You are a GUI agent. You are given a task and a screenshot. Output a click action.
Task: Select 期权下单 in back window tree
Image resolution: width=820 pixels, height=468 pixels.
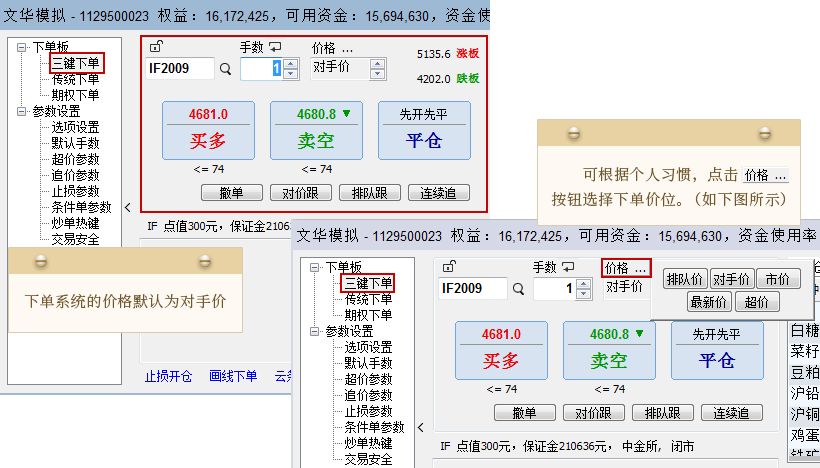[75, 95]
